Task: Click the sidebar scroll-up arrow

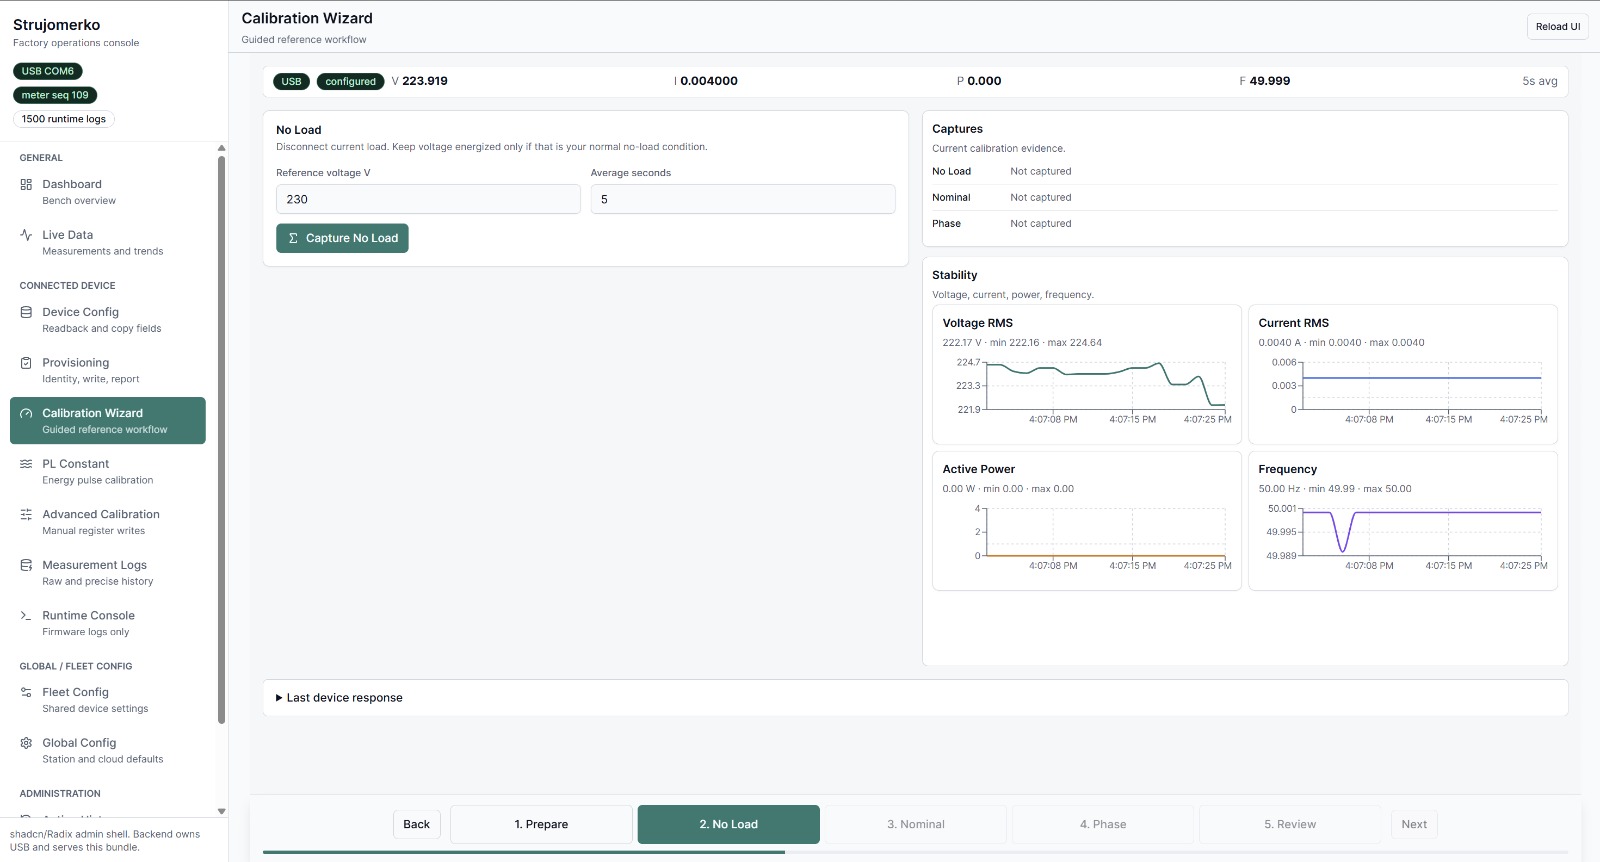Action: 221,148
